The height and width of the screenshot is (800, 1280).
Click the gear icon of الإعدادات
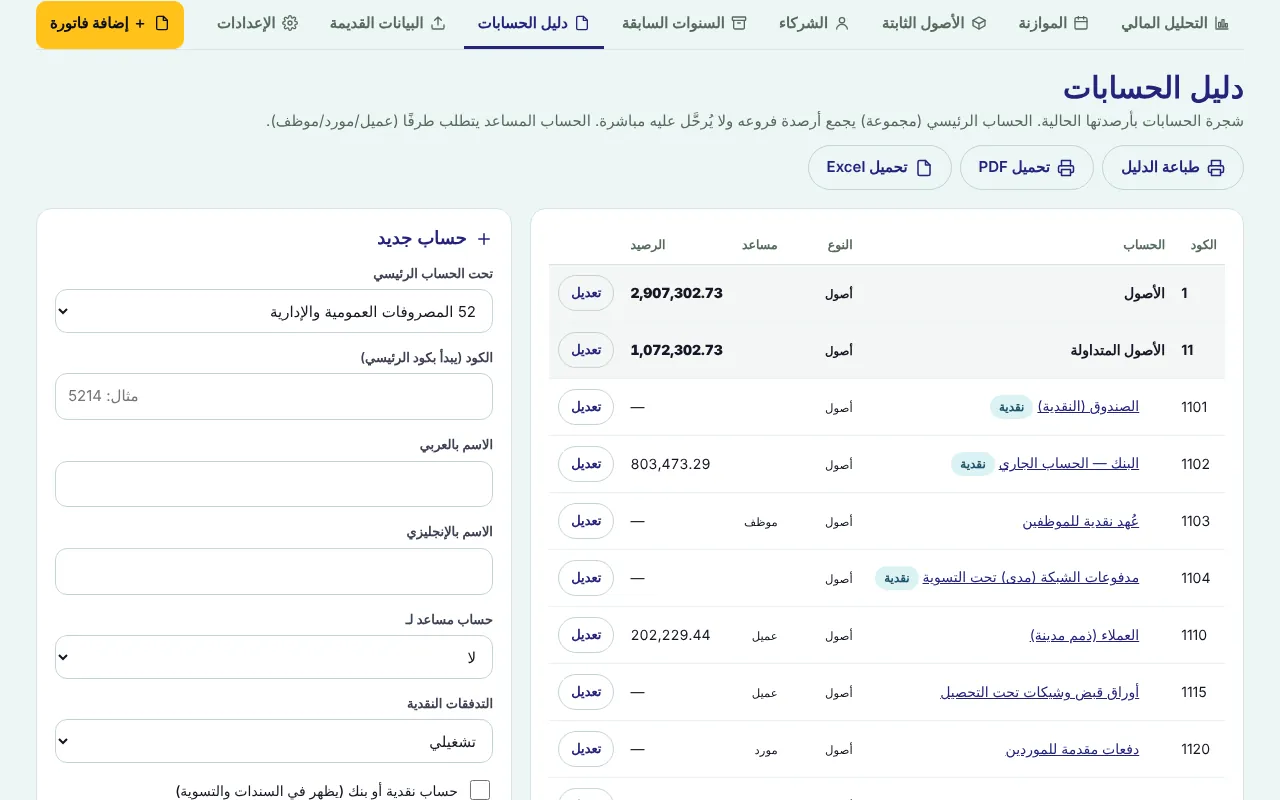(x=290, y=23)
